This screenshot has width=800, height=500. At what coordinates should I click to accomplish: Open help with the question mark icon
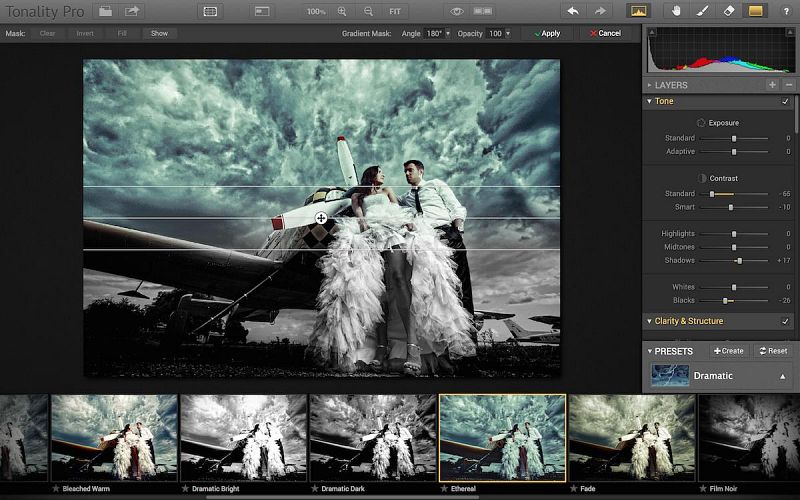pyautogui.click(x=786, y=11)
